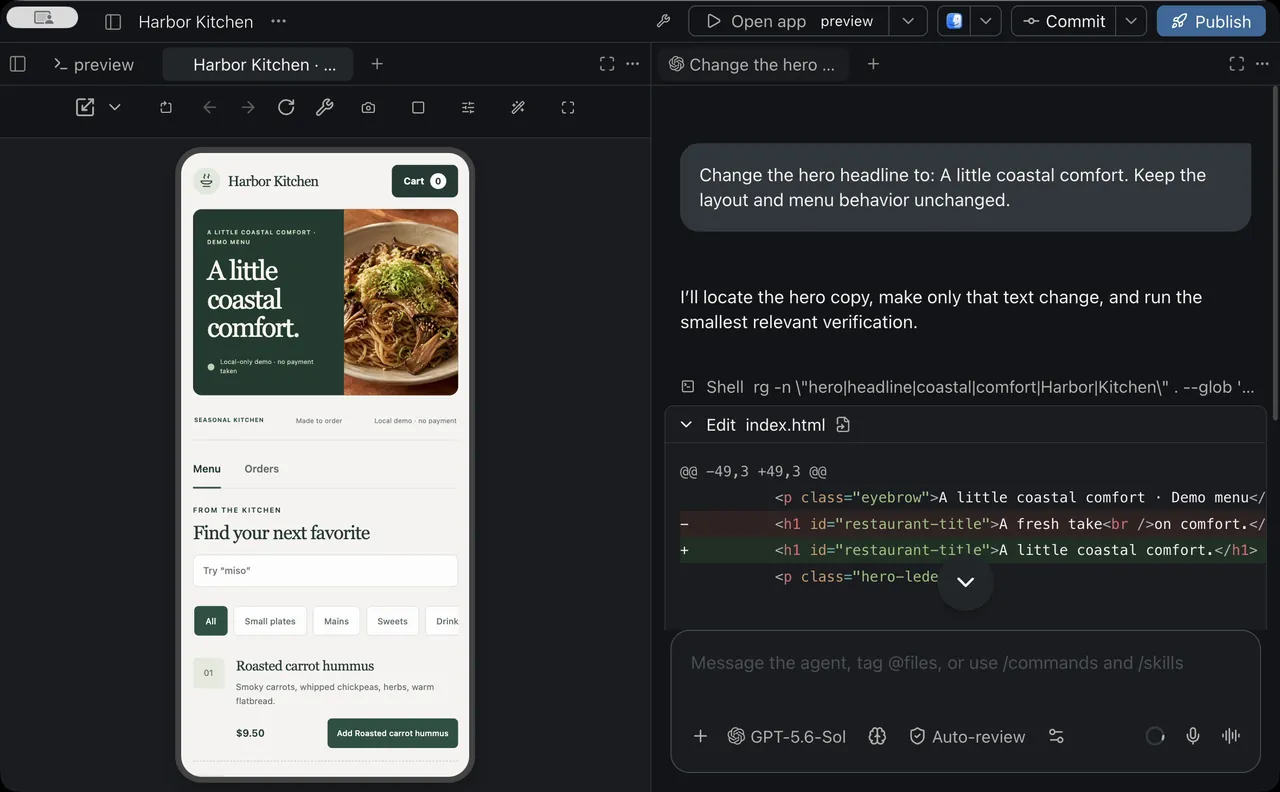Expand the Finder icon dropdown arrow

(985, 21)
